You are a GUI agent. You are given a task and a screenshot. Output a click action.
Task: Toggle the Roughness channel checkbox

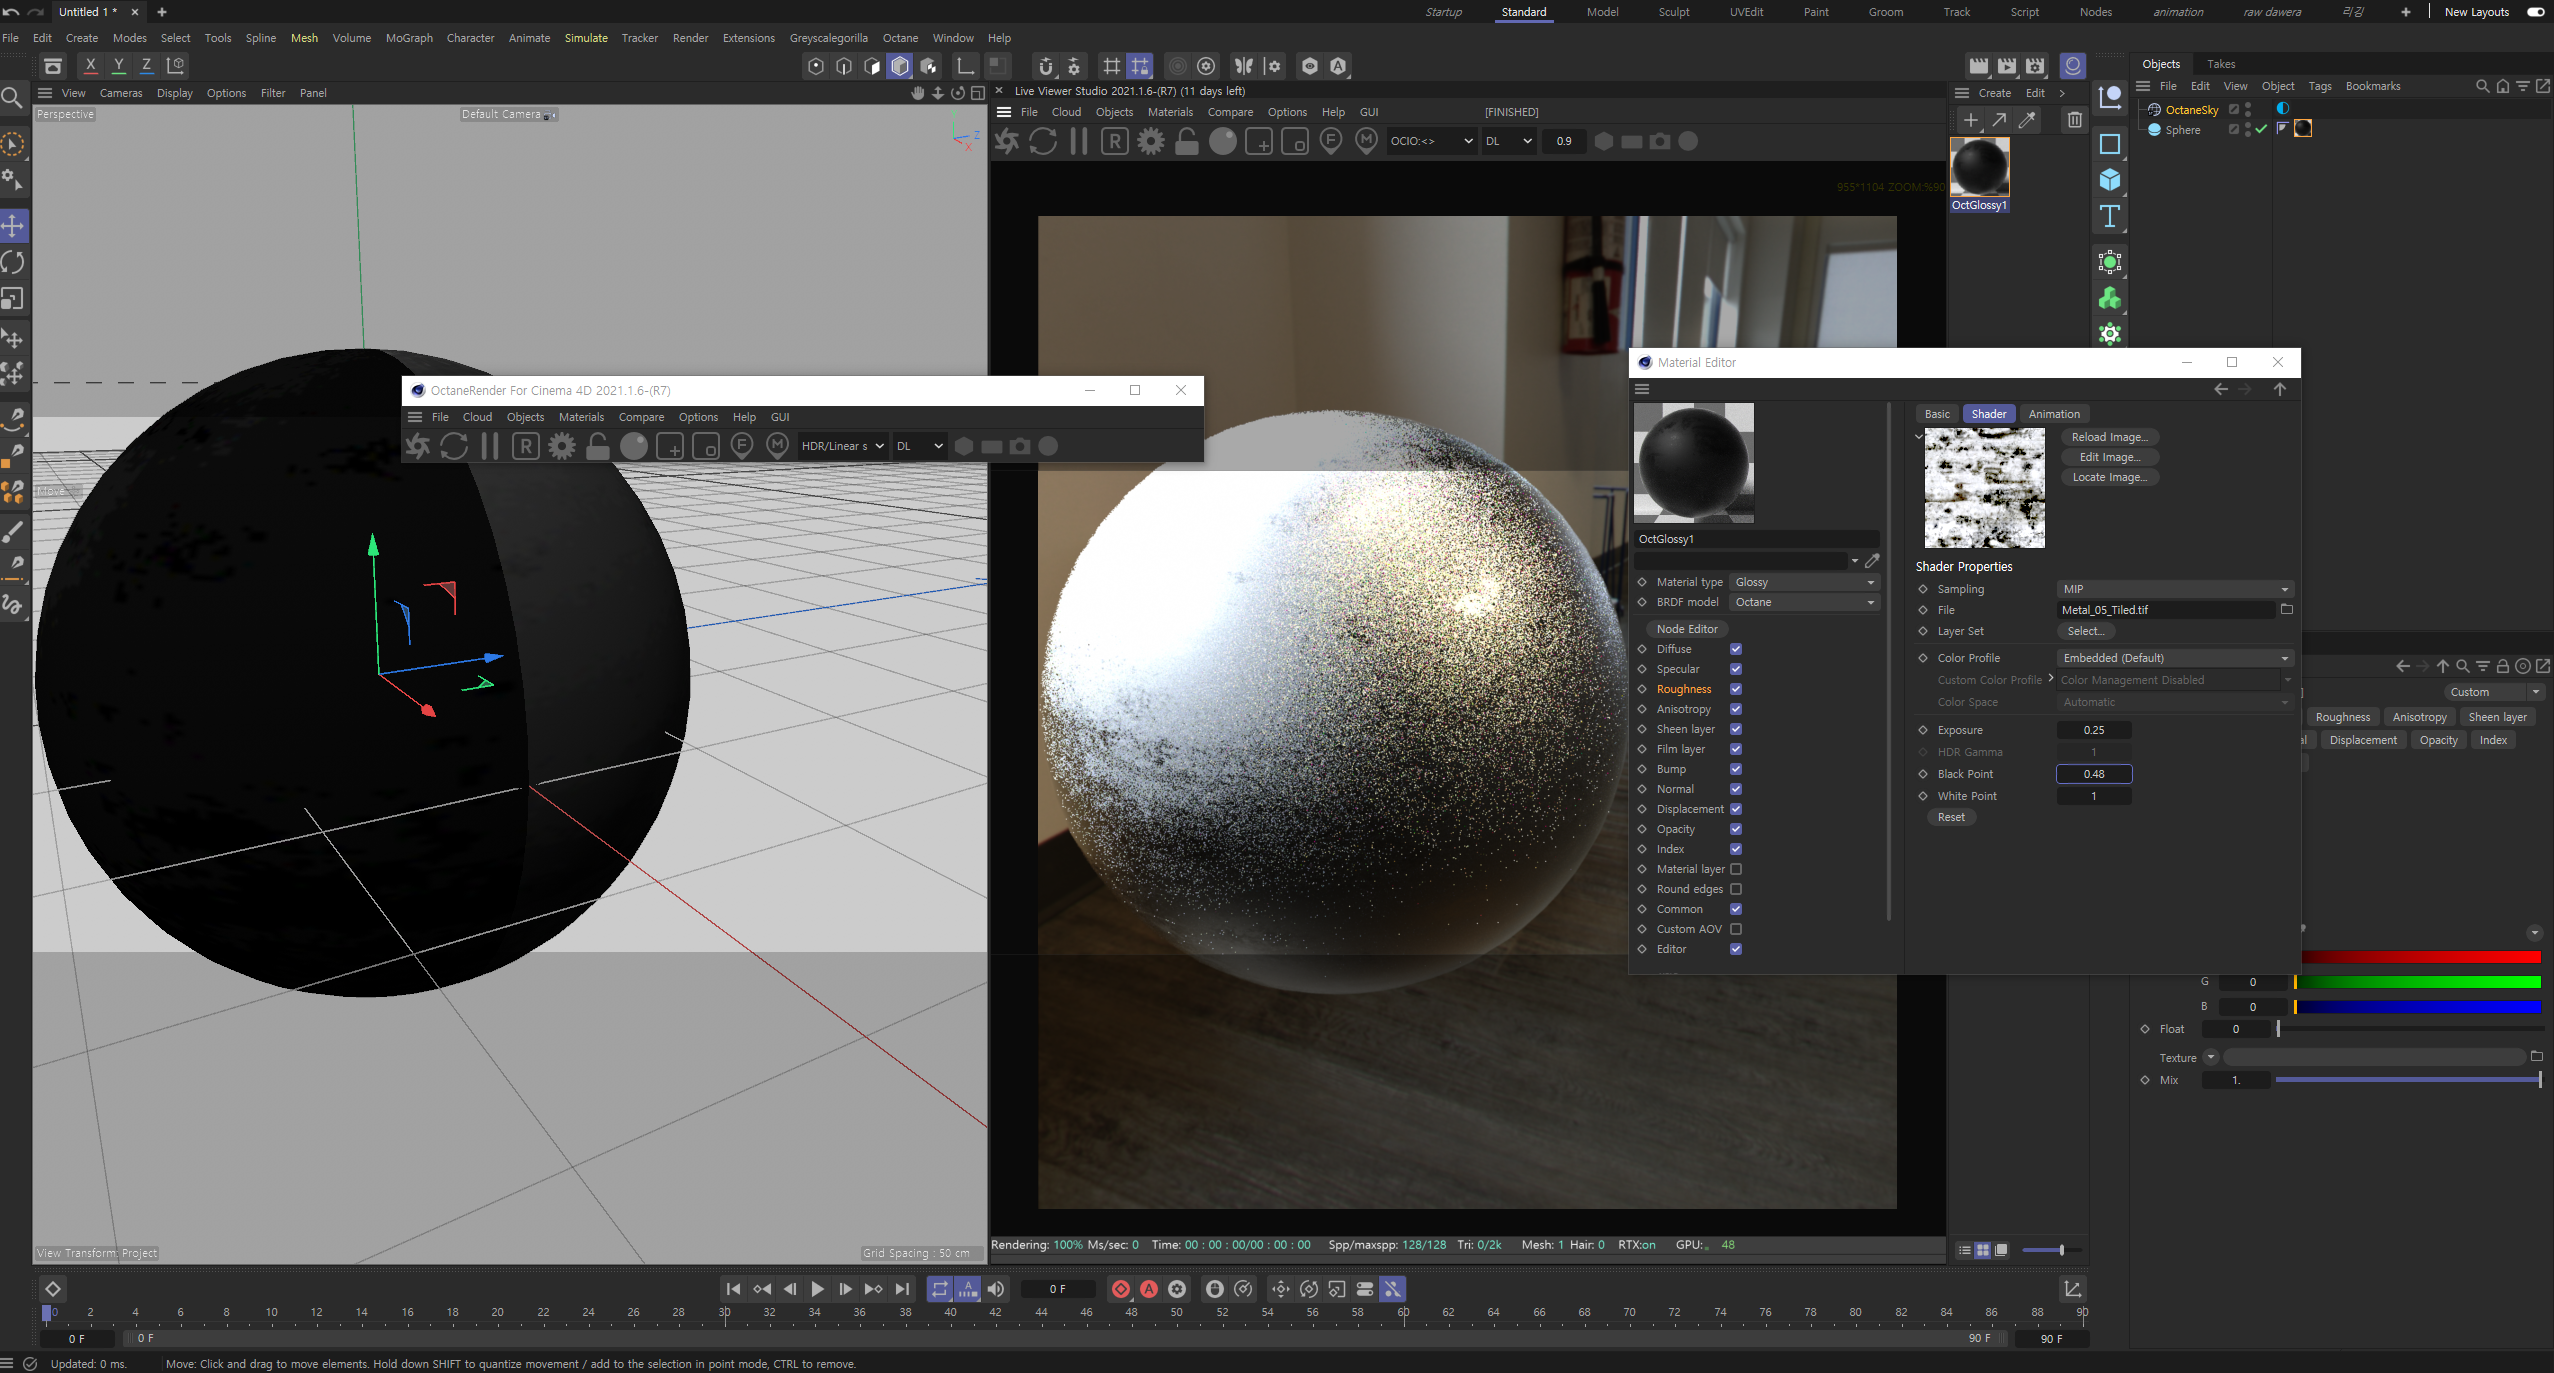[1736, 689]
